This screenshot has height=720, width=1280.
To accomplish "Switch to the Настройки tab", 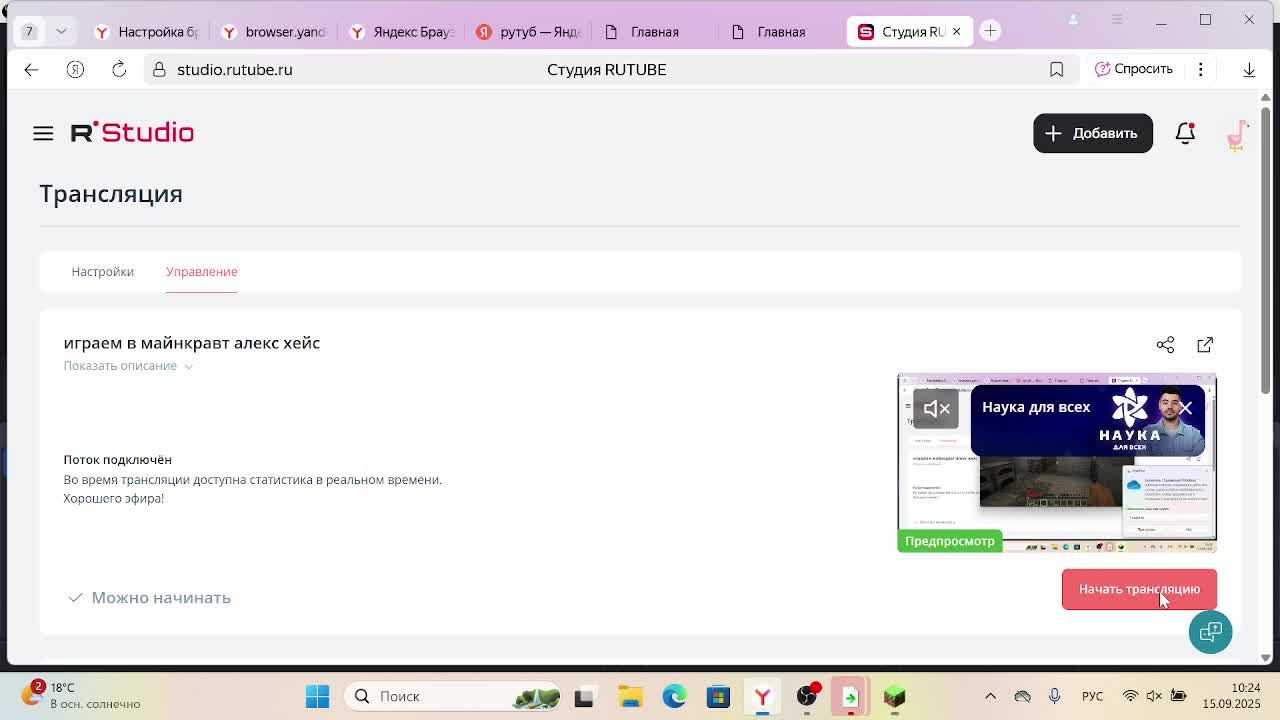I will (102, 272).
